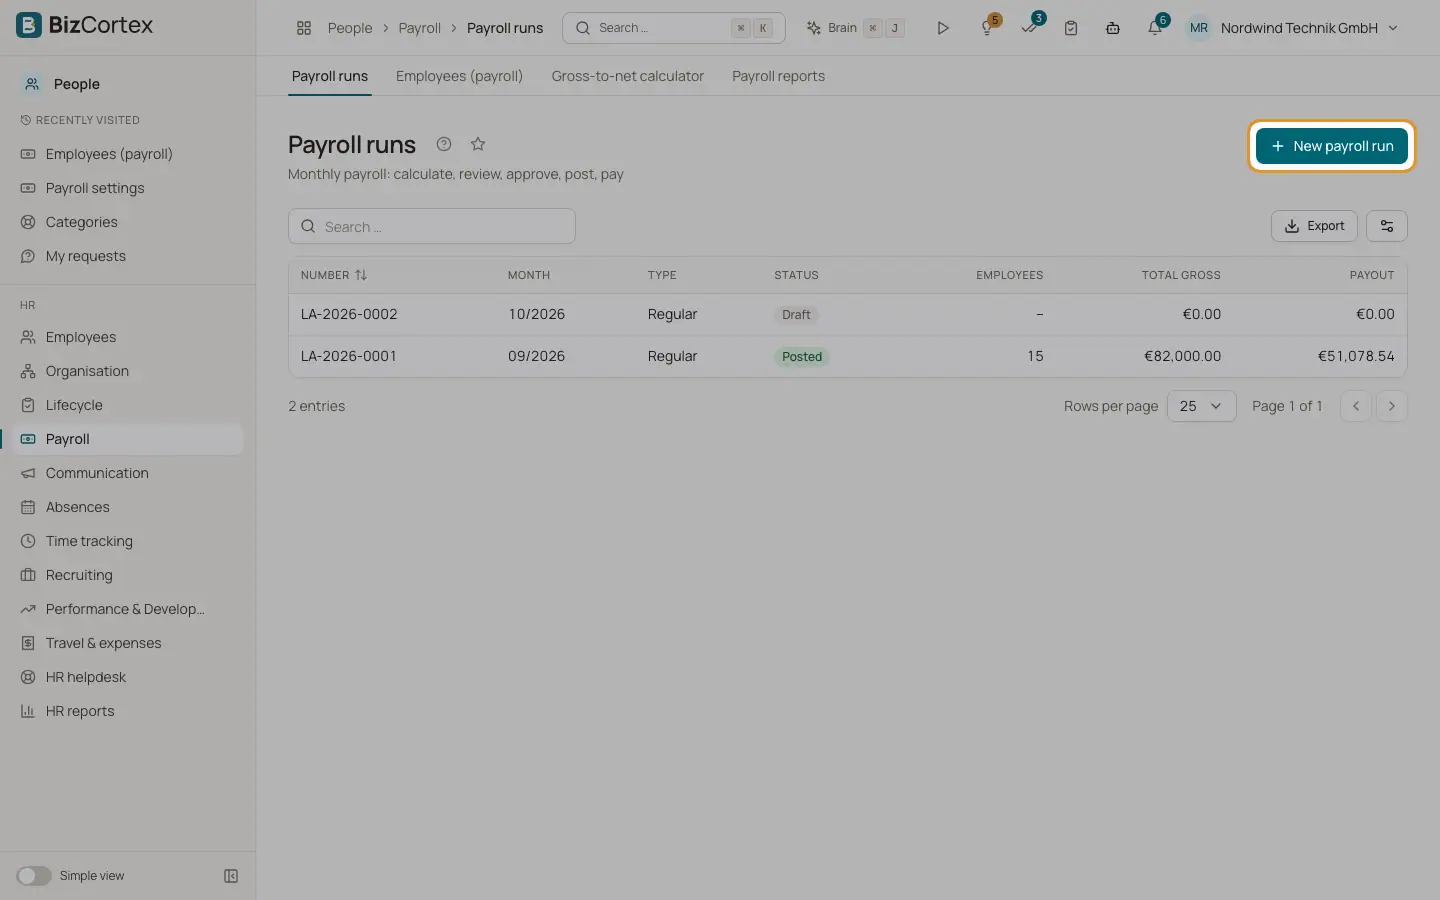Viewport: 1440px width, 900px height.
Task: Click the help icon next to Payroll runs
Action: pos(444,144)
